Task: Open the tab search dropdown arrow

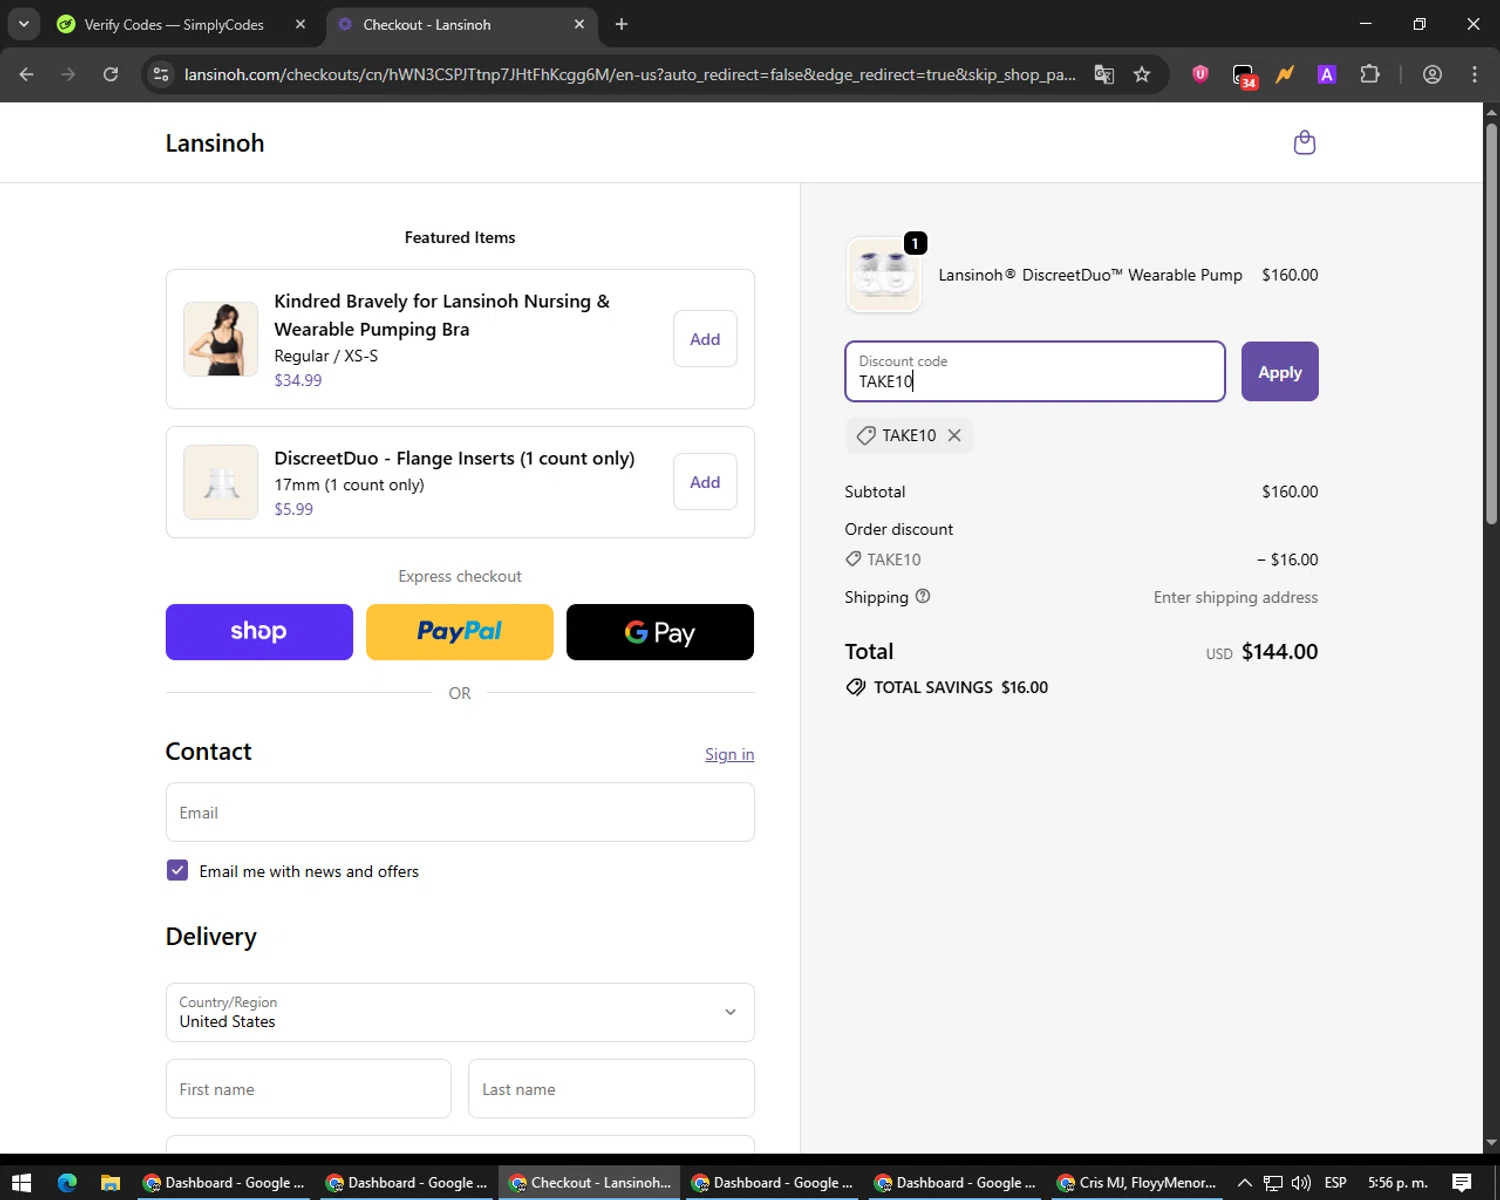Action: tap(23, 24)
